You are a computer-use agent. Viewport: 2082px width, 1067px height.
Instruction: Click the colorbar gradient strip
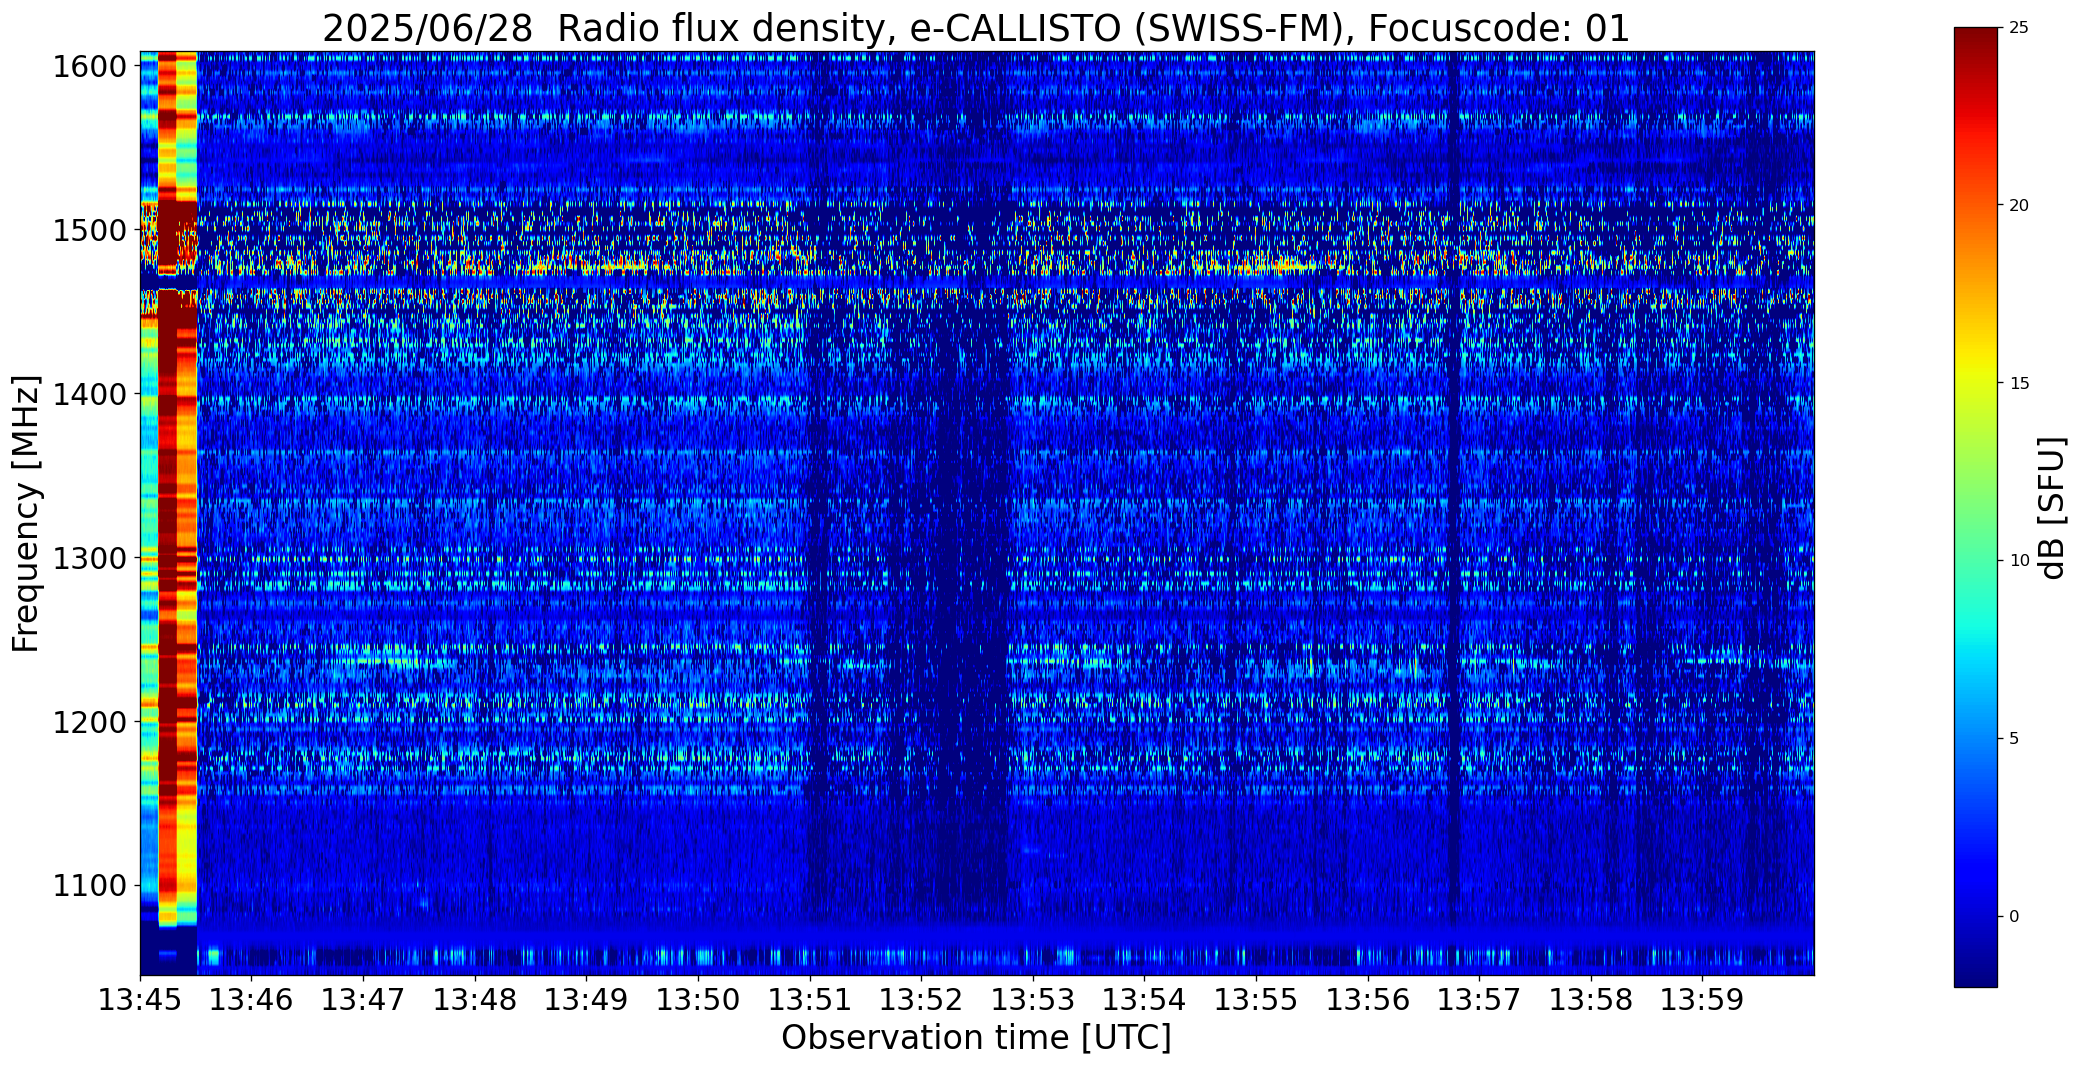[x=1976, y=508]
